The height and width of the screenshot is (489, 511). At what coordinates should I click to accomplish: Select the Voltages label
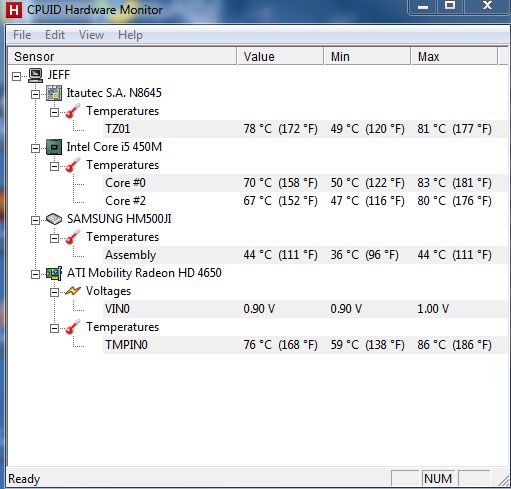click(108, 291)
